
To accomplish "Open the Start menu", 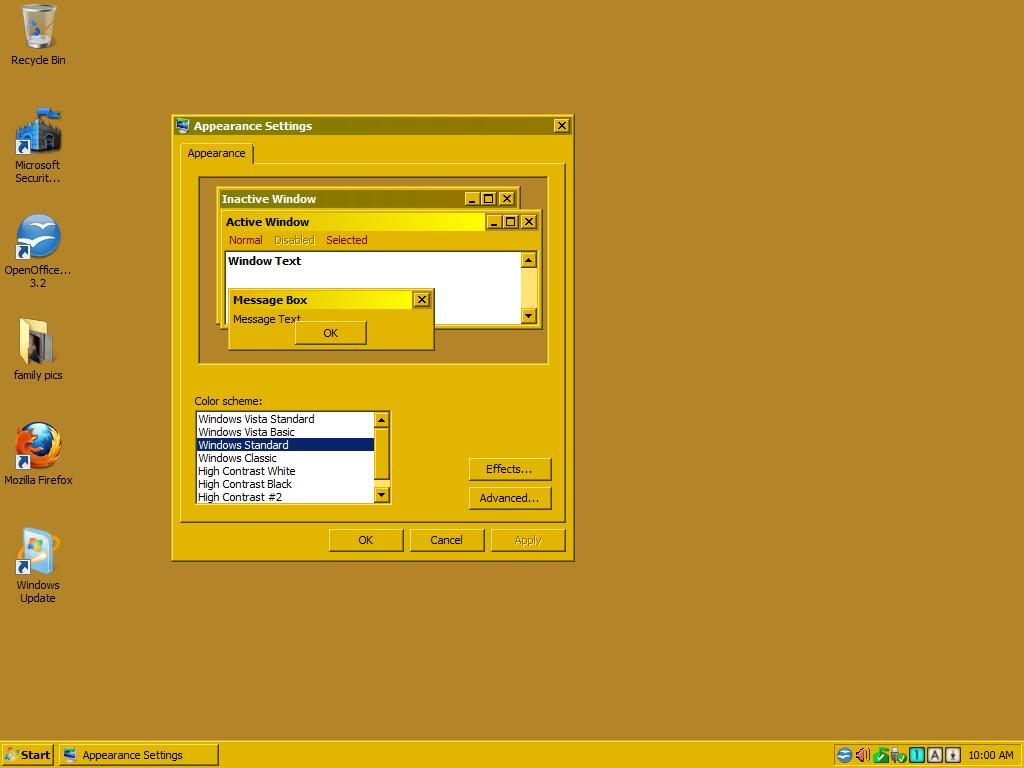I will point(28,755).
